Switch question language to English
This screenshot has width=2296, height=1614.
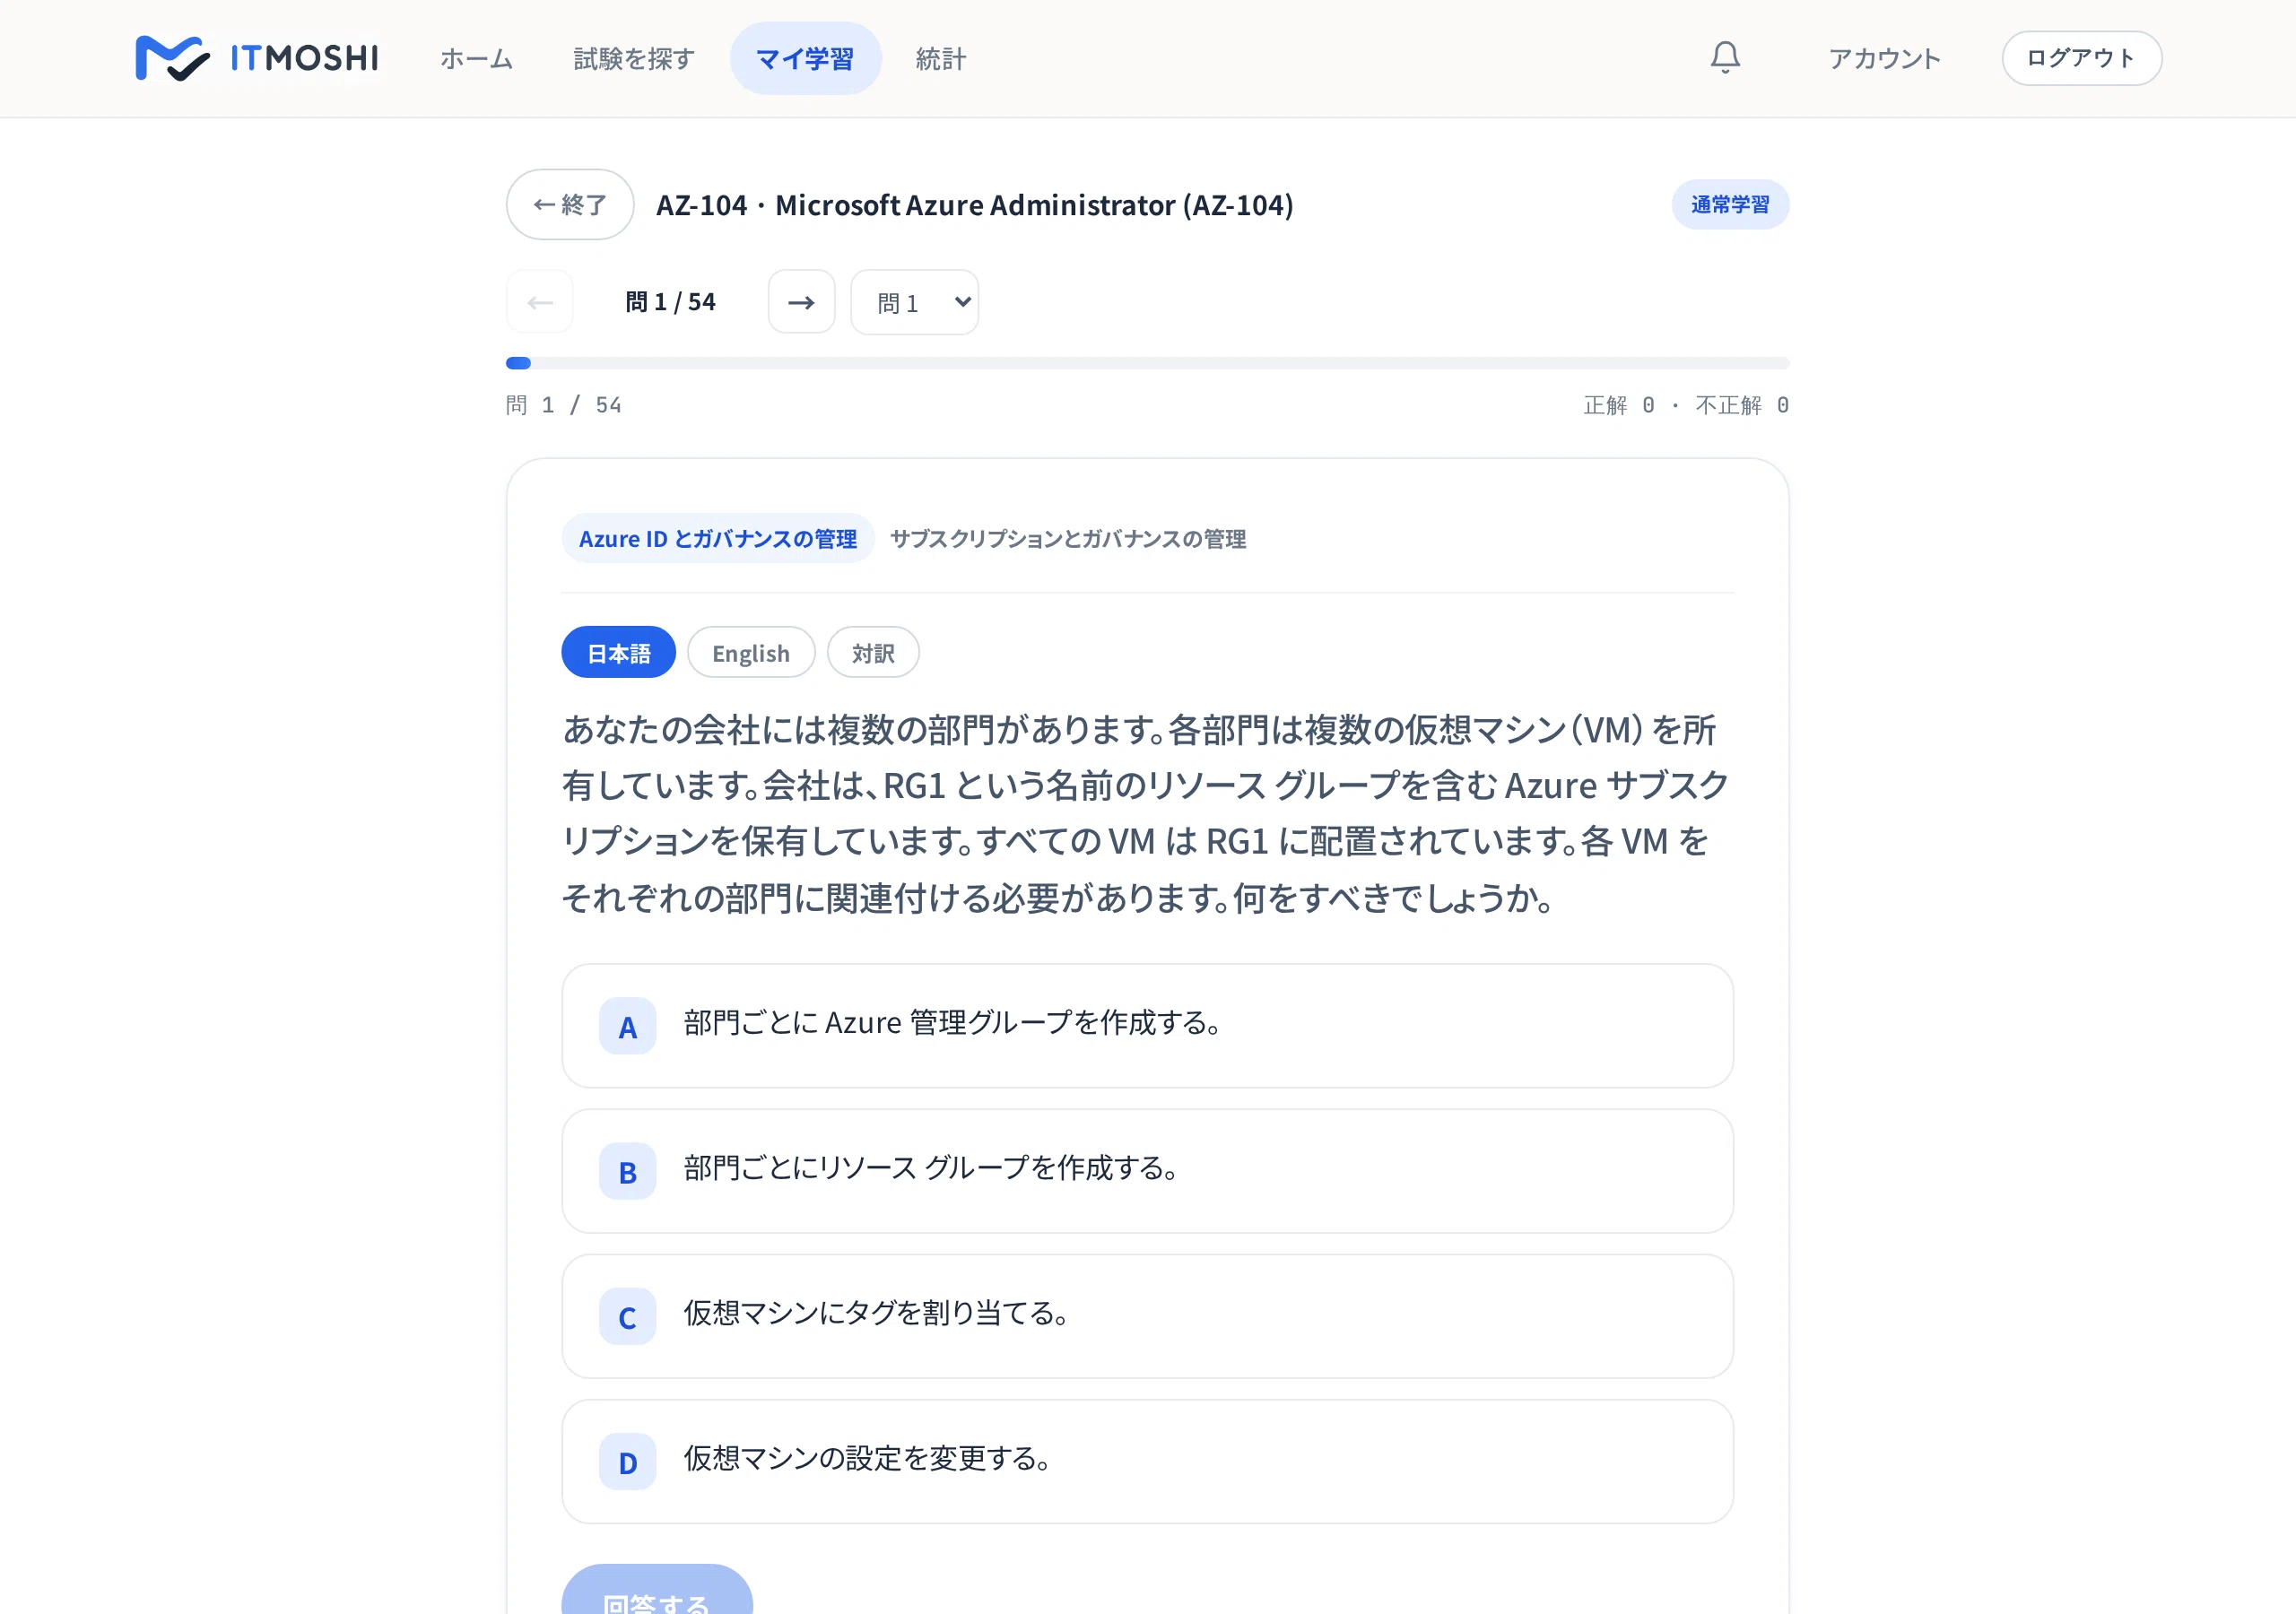click(751, 653)
